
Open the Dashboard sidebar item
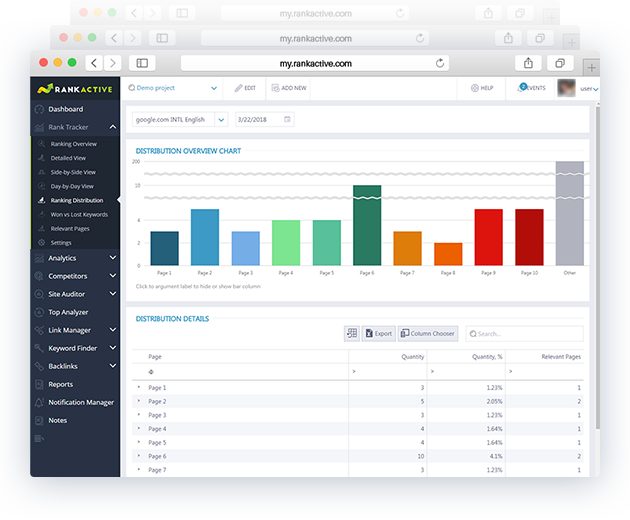(65, 109)
